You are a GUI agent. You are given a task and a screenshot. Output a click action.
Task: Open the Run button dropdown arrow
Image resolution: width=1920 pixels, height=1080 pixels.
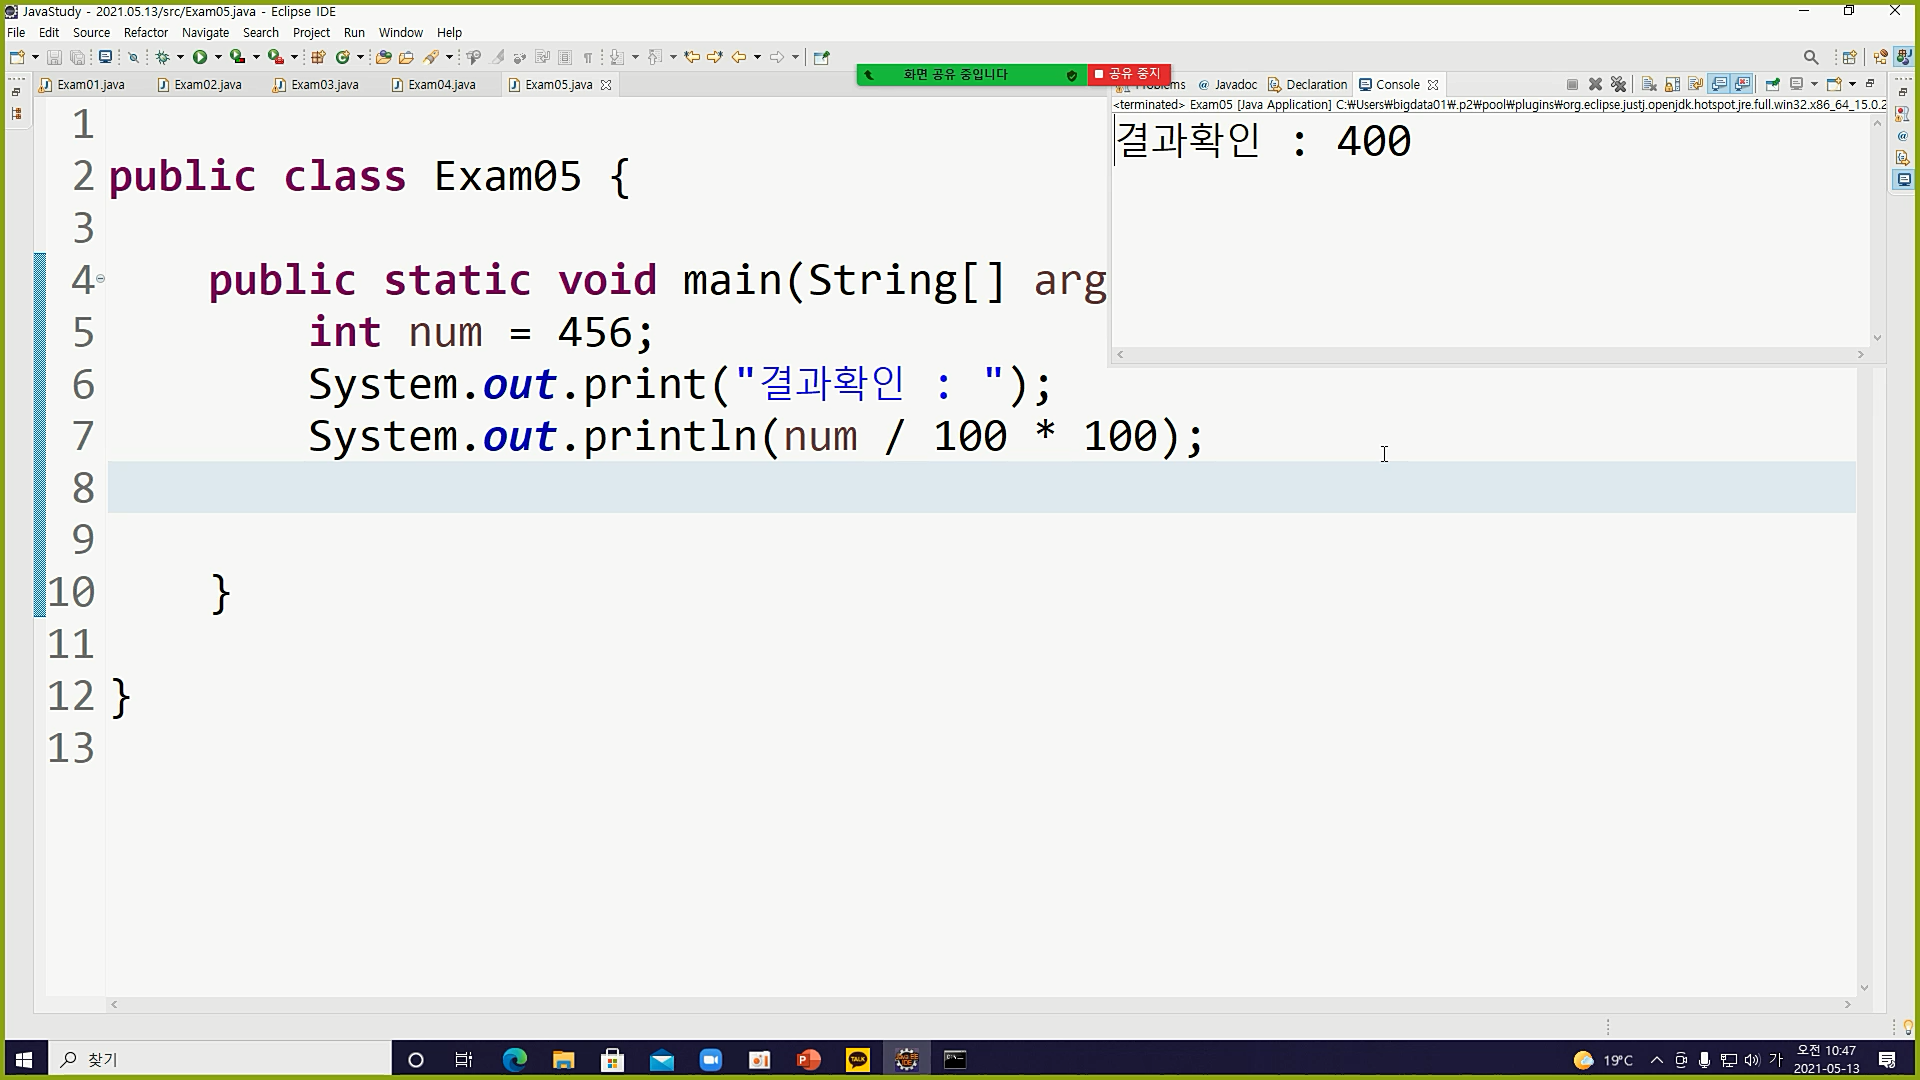[218, 57]
